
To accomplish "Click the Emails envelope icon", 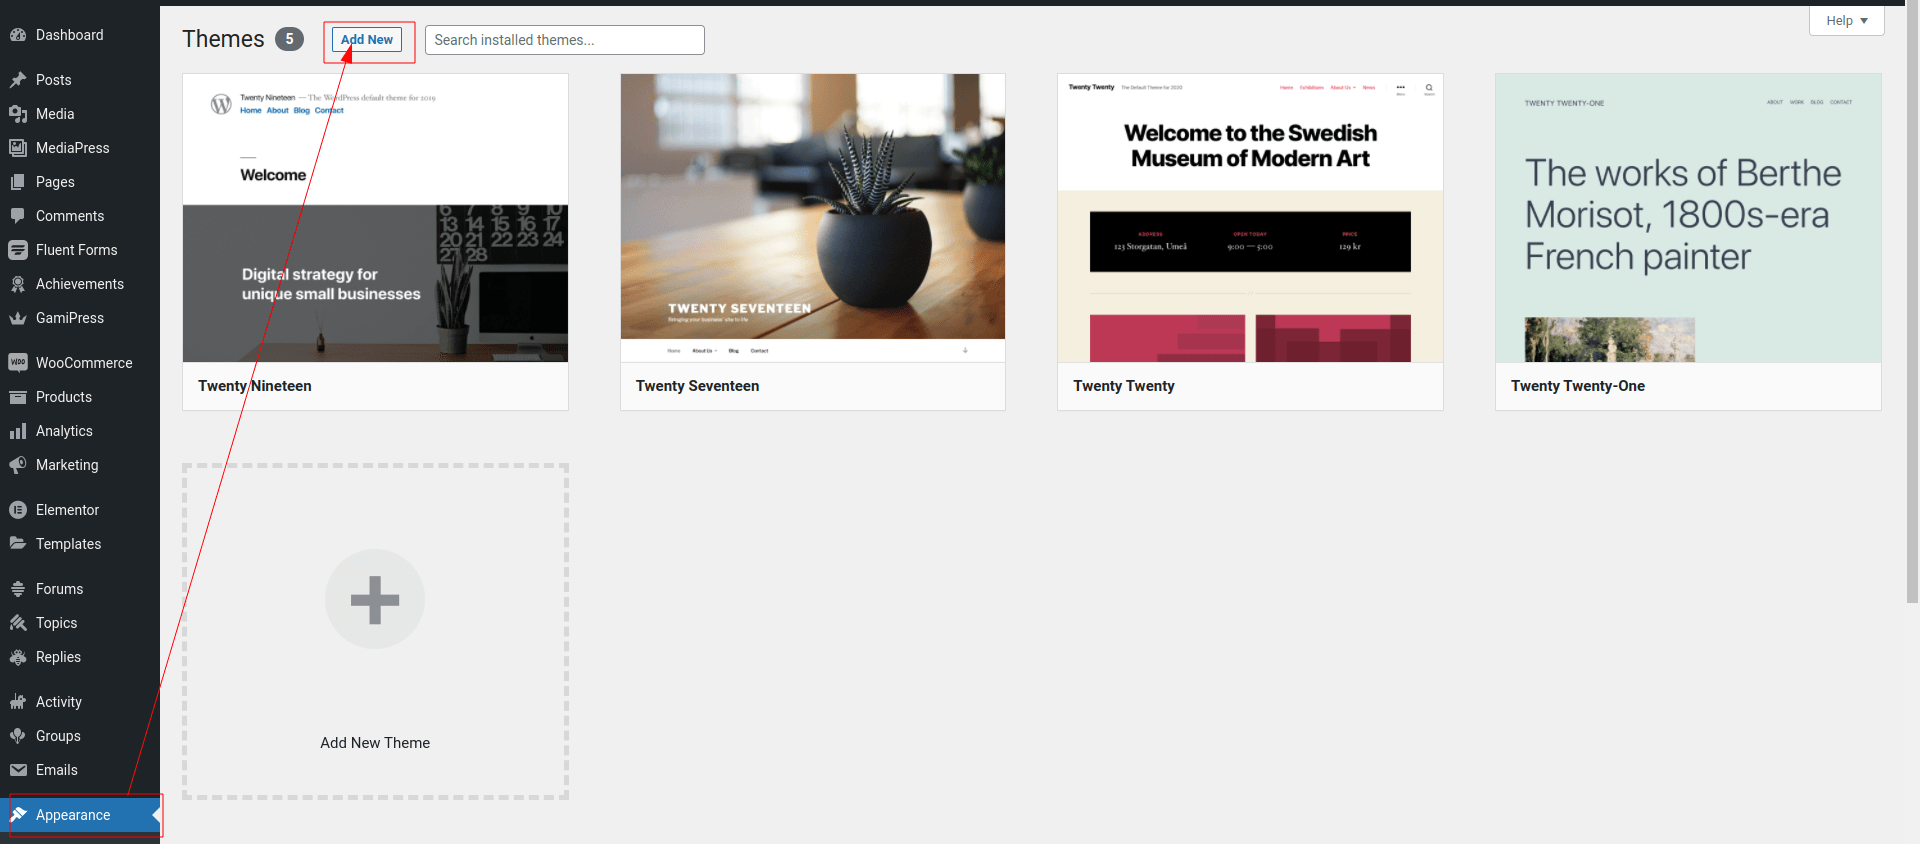I will [x=18, y=770].
